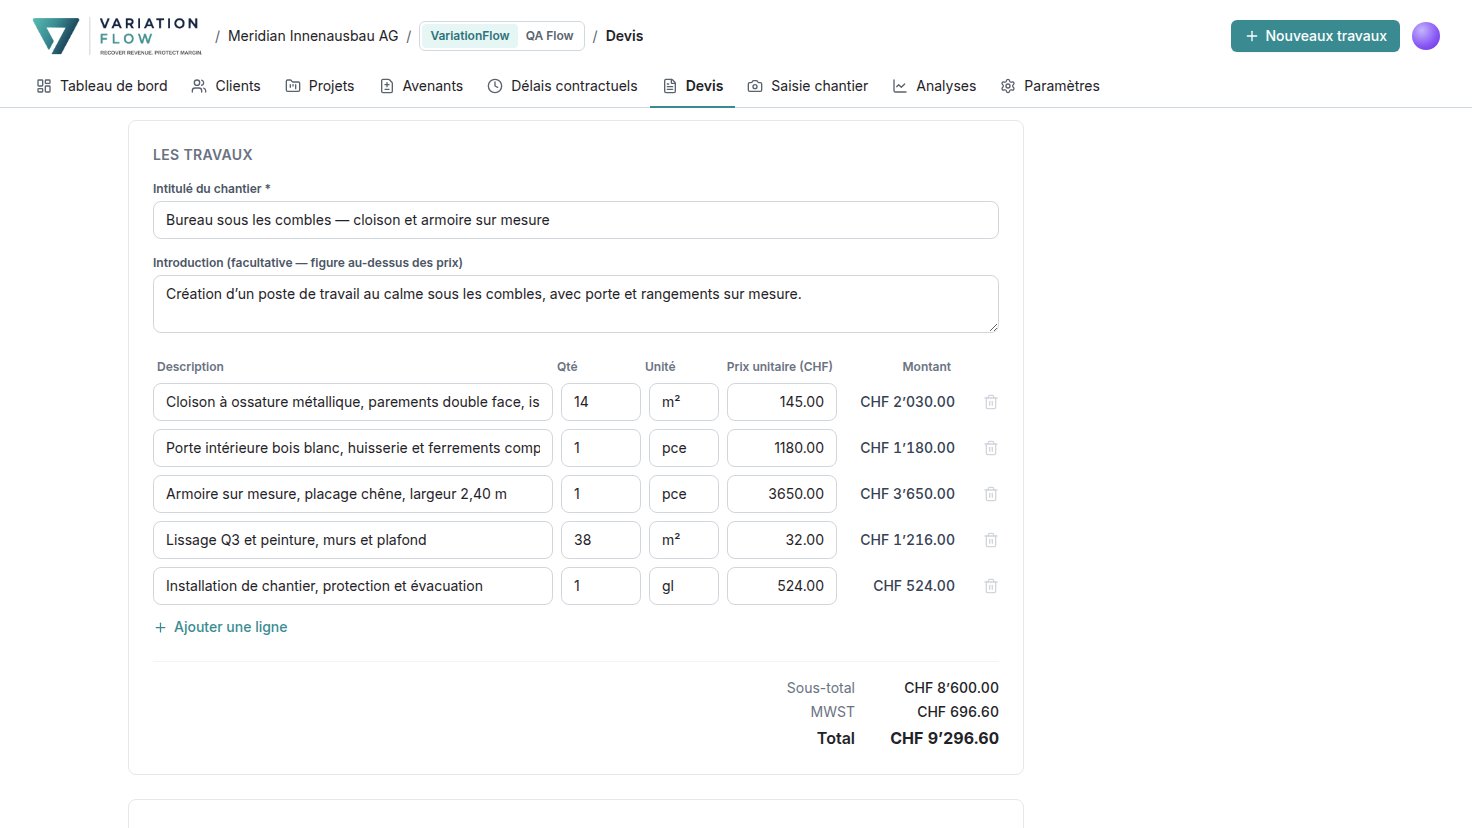The height and width of the screenshot is (828, 1472).
Task: Change unit price 3650.00 field
Action: click(x=782, y=494)
